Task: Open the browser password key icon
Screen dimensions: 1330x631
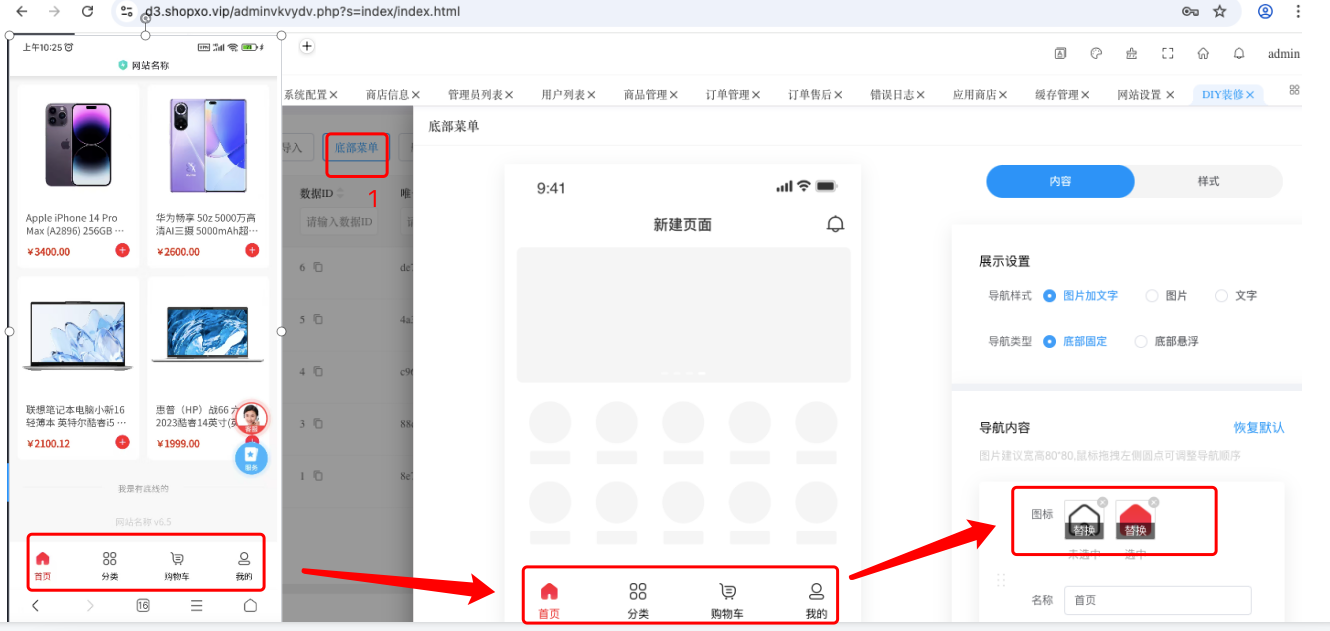Action: click(1190, 11)
